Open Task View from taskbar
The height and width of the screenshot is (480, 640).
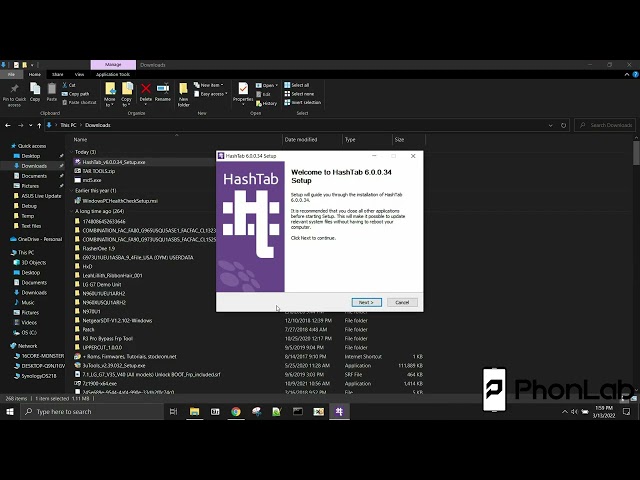coord(173,412)
